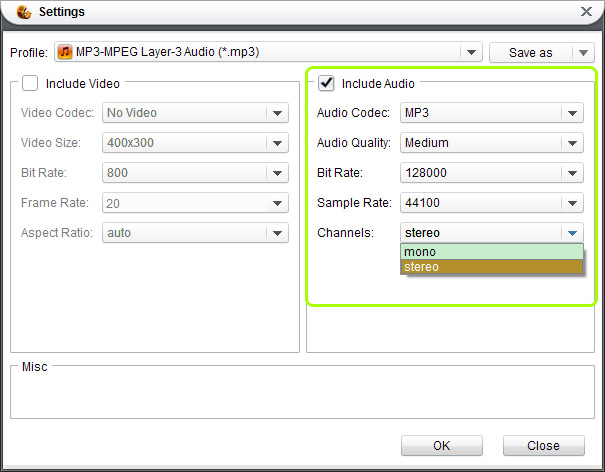Viewport: 605px width, 472px height.
Task: Click the Audio Quality: label
Action: point(354,143)
